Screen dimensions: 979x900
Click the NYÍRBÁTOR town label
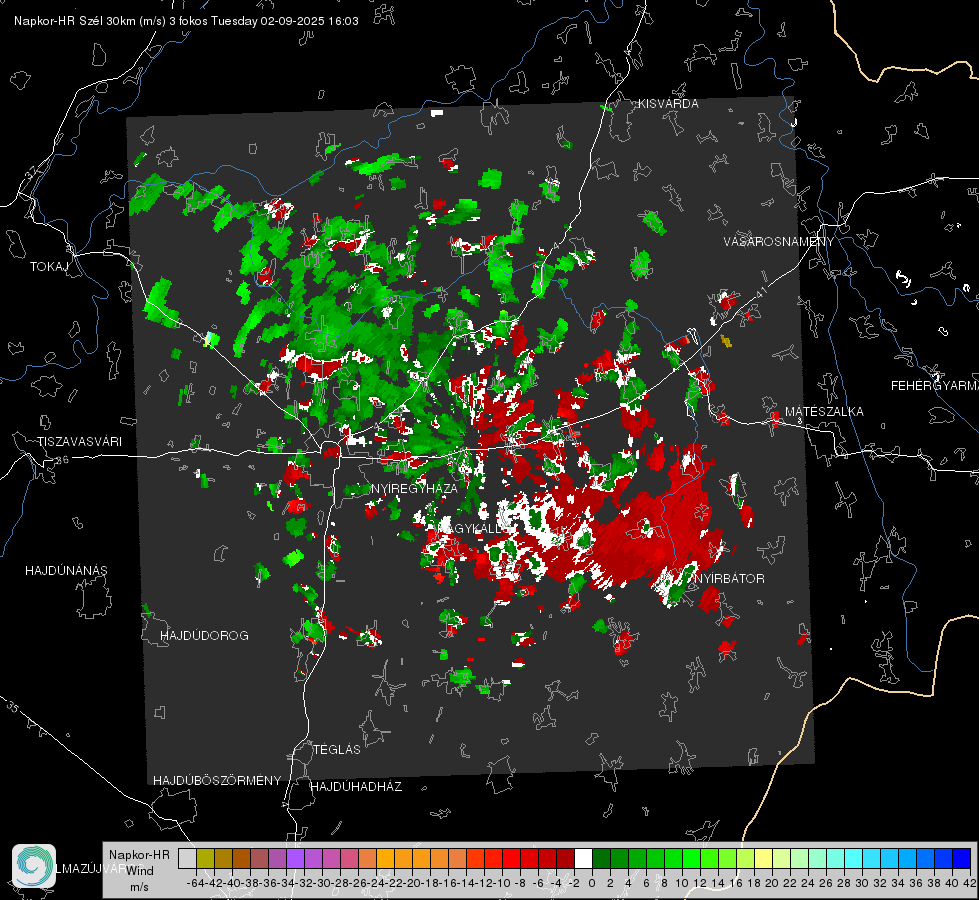(x=729, y=578)
